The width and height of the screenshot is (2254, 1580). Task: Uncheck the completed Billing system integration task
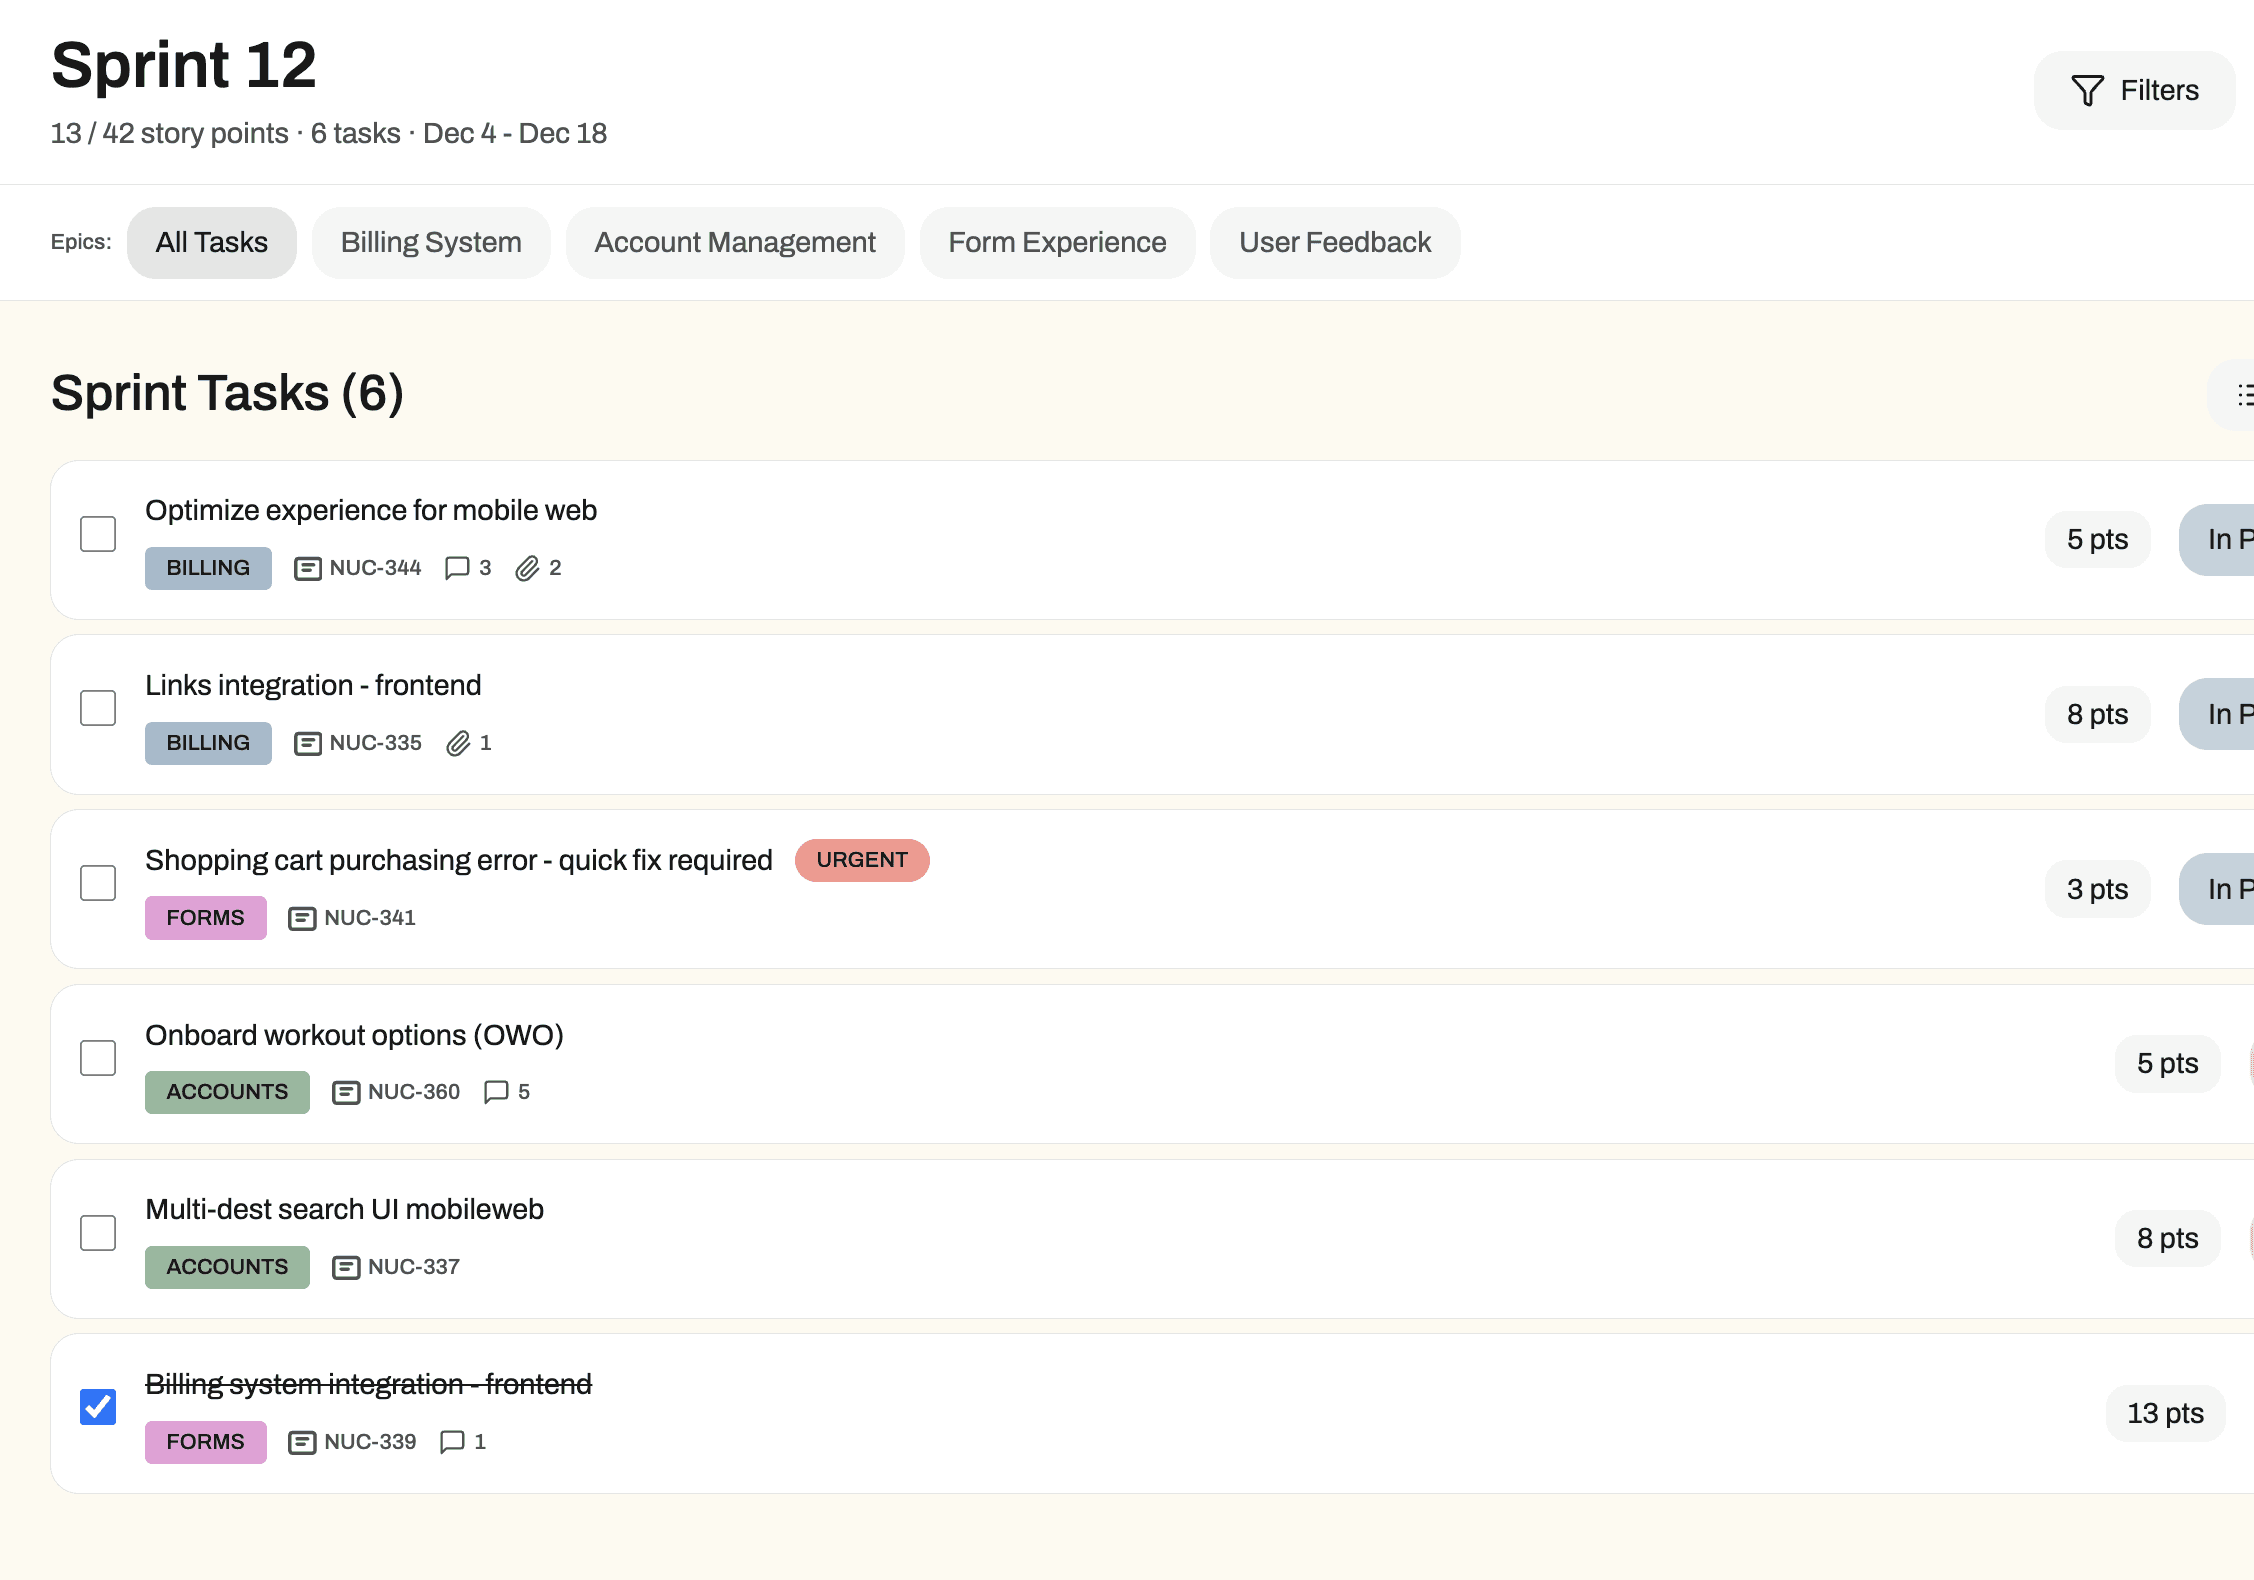tap(97, 1407)
